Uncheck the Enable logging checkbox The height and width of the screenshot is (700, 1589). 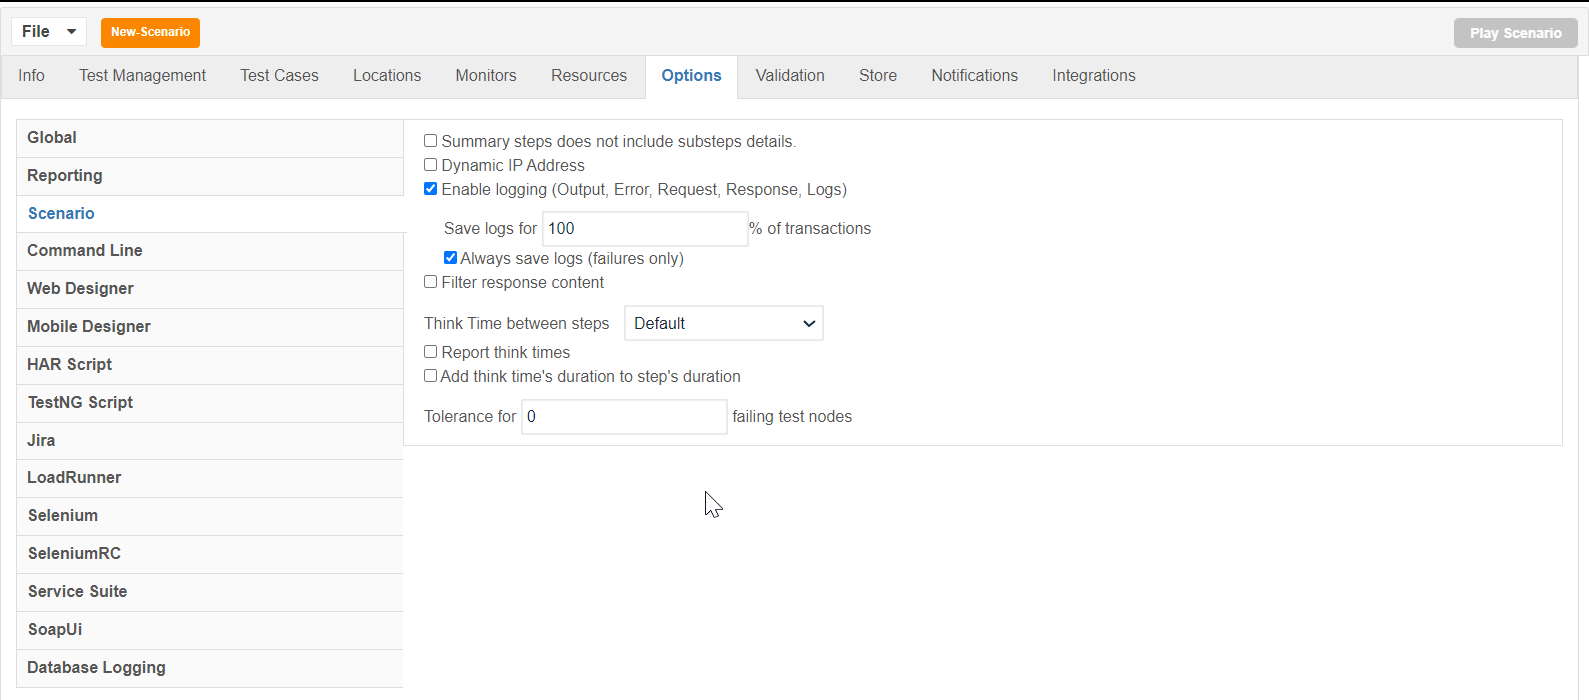pyautogui.click(x=431, y=189)
